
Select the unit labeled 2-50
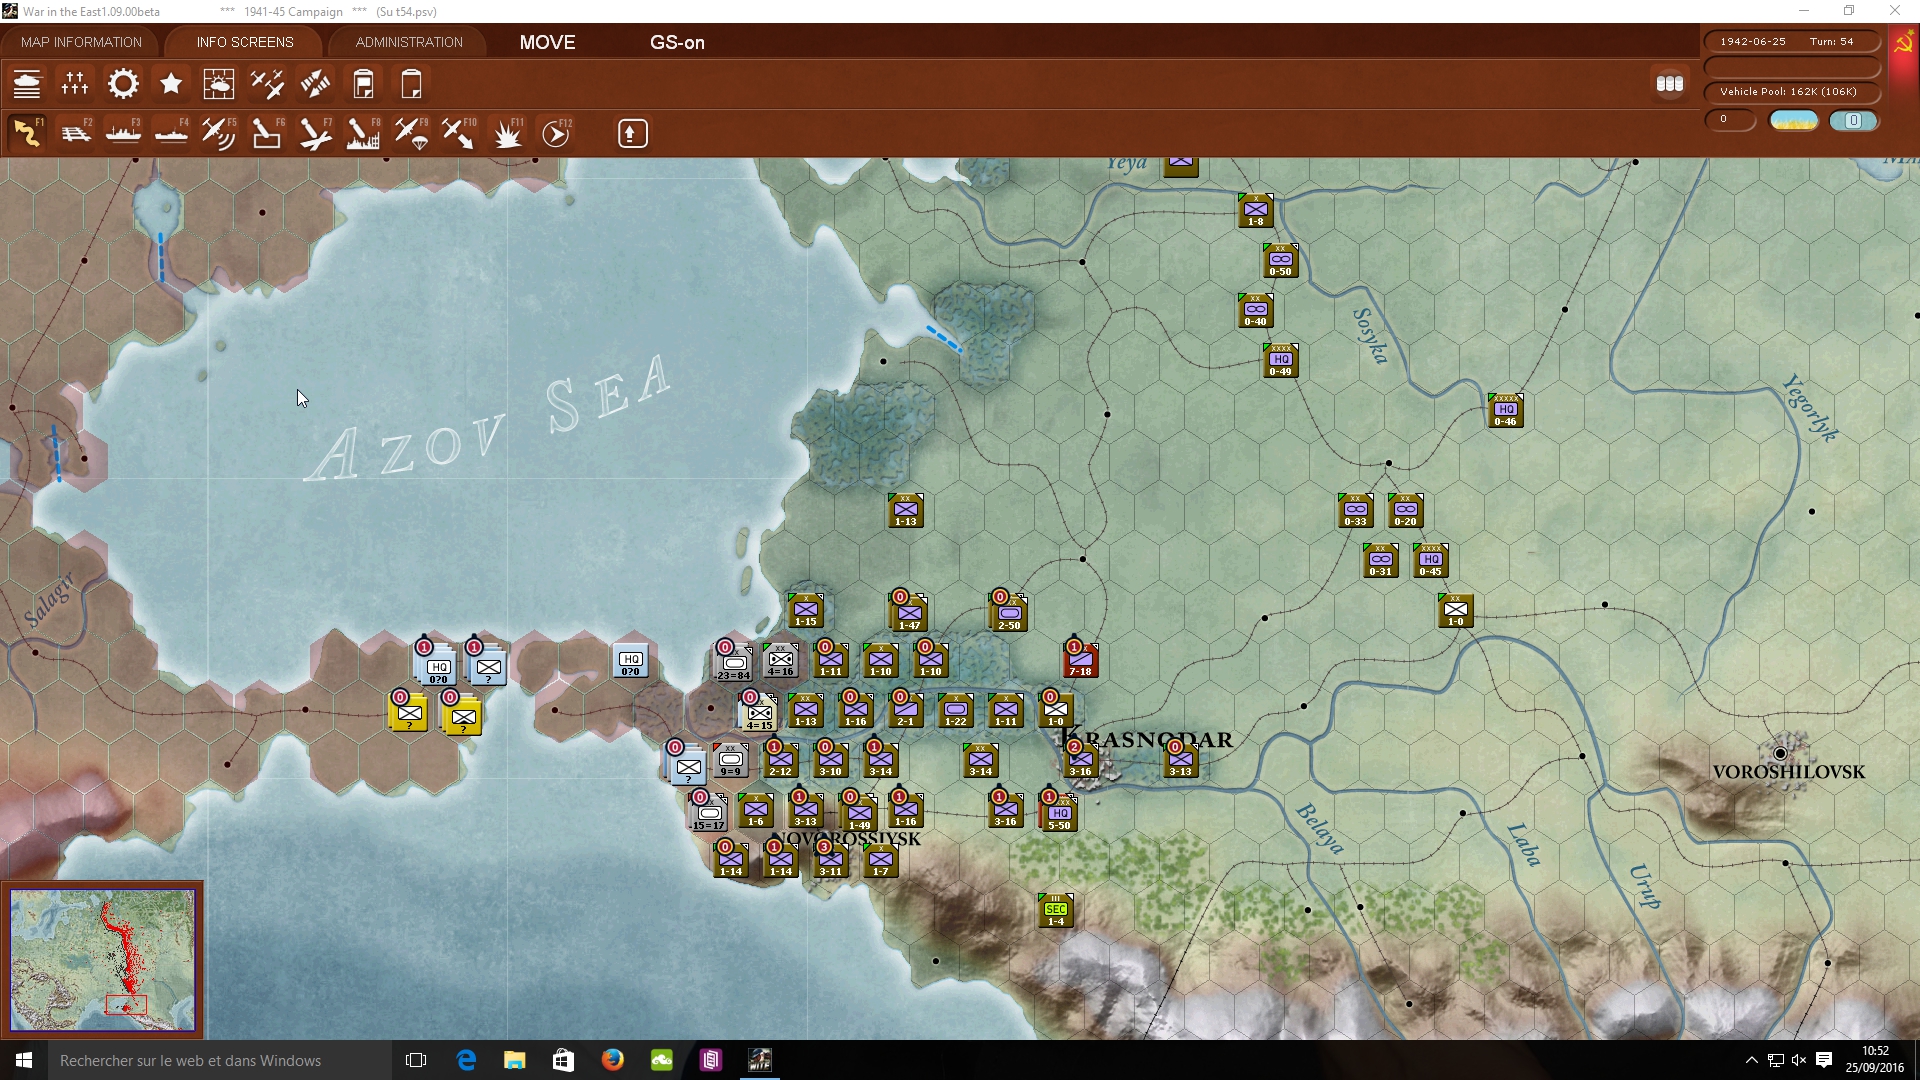pyautogui.click(x=1010, y=614)
